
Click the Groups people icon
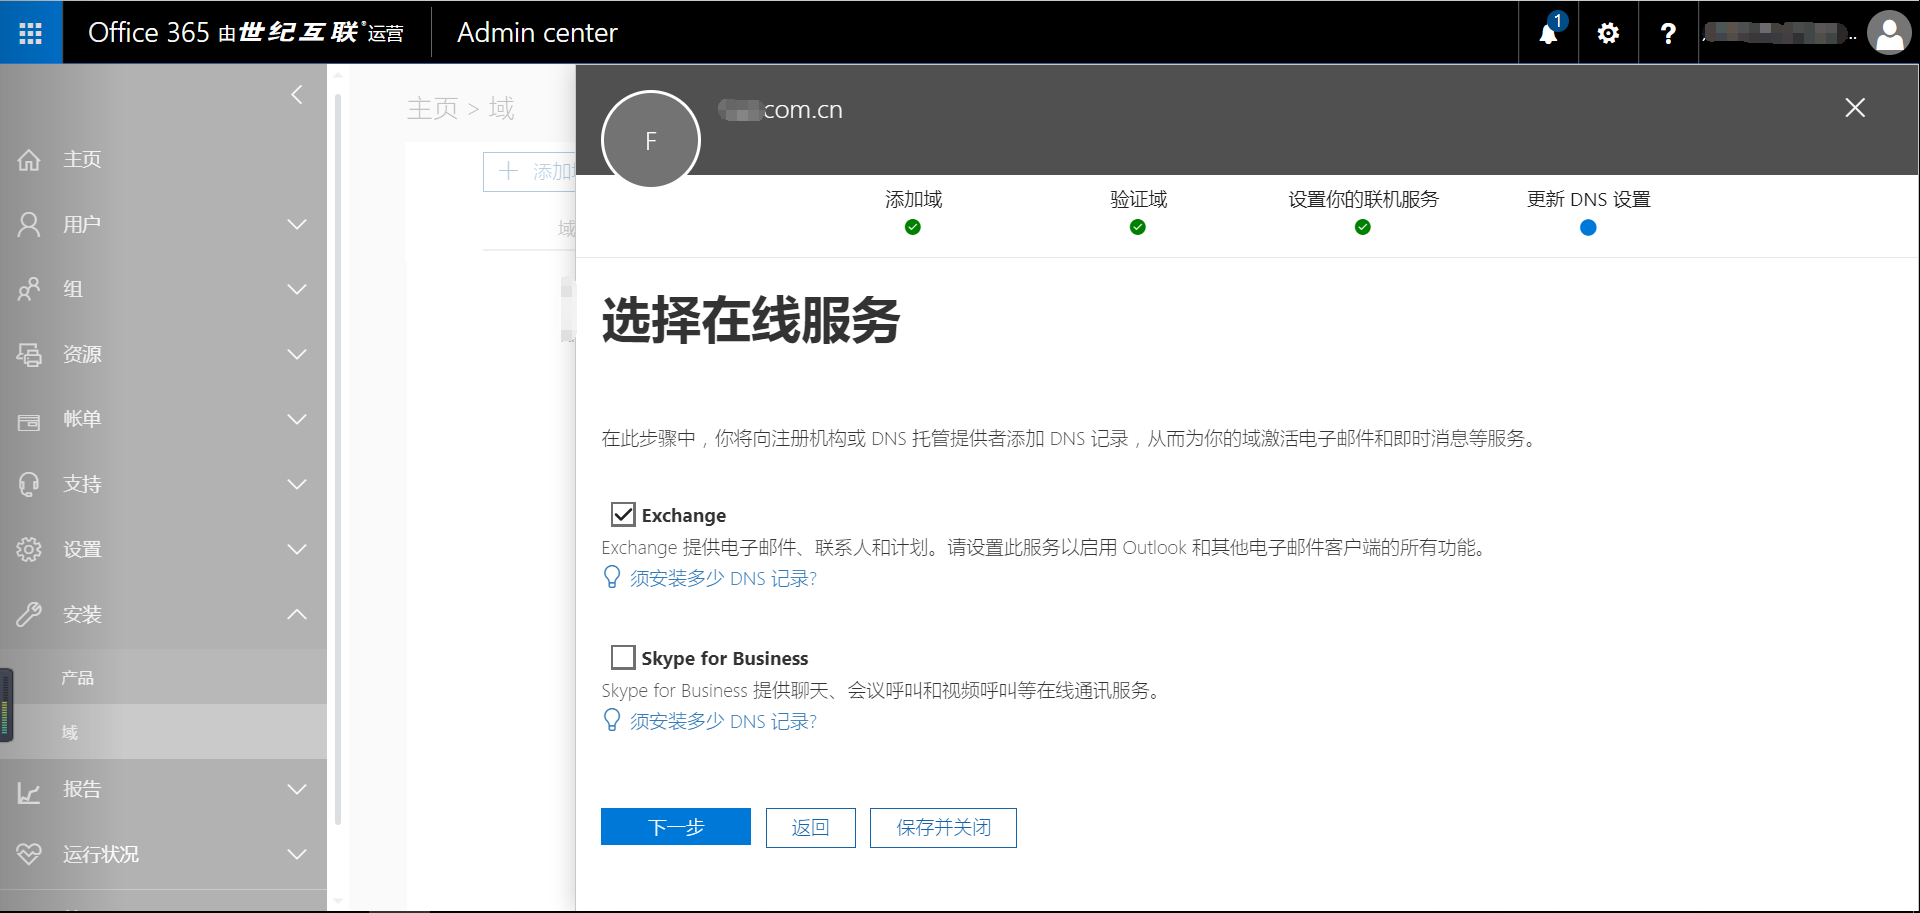pos(29,290)
